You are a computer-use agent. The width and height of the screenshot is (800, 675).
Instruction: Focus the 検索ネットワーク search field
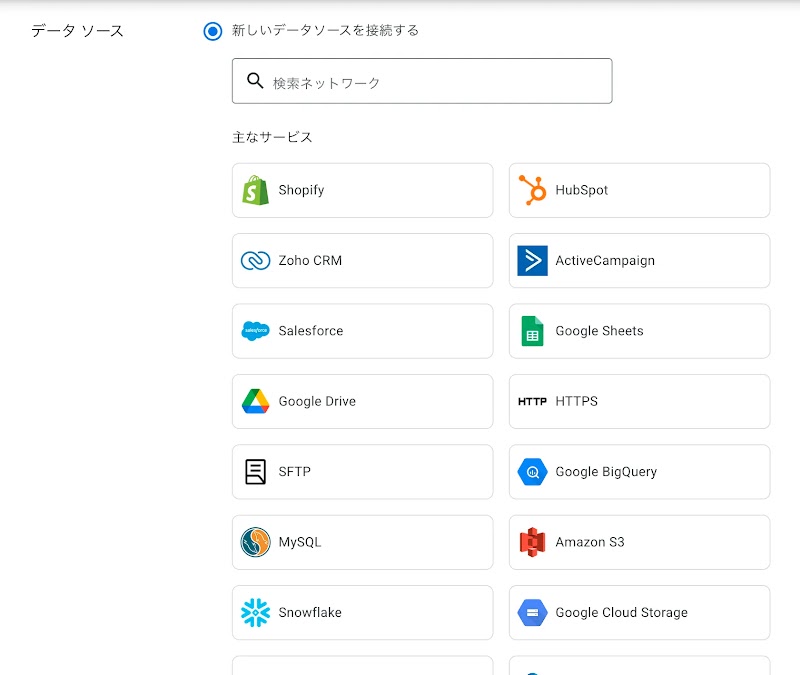click(x=422, y=81)
